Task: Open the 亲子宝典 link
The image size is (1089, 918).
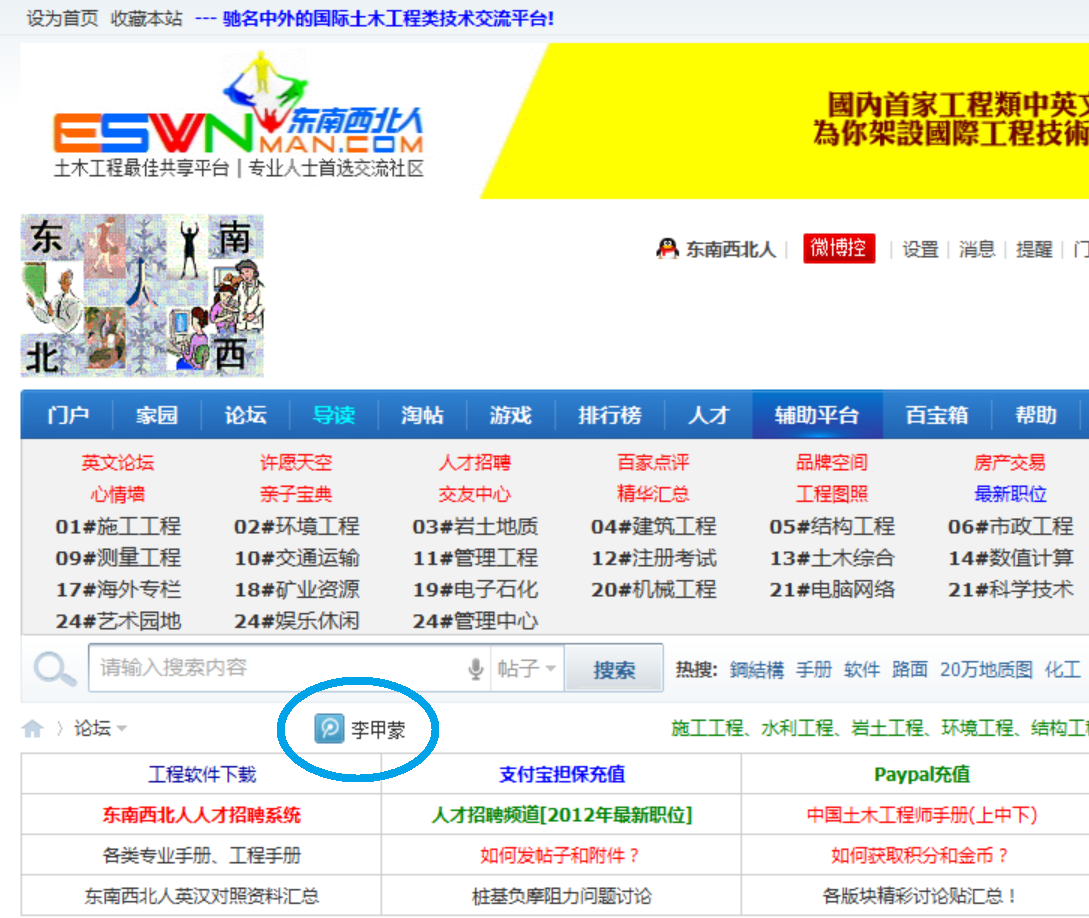Action: (x=297, y=494)
